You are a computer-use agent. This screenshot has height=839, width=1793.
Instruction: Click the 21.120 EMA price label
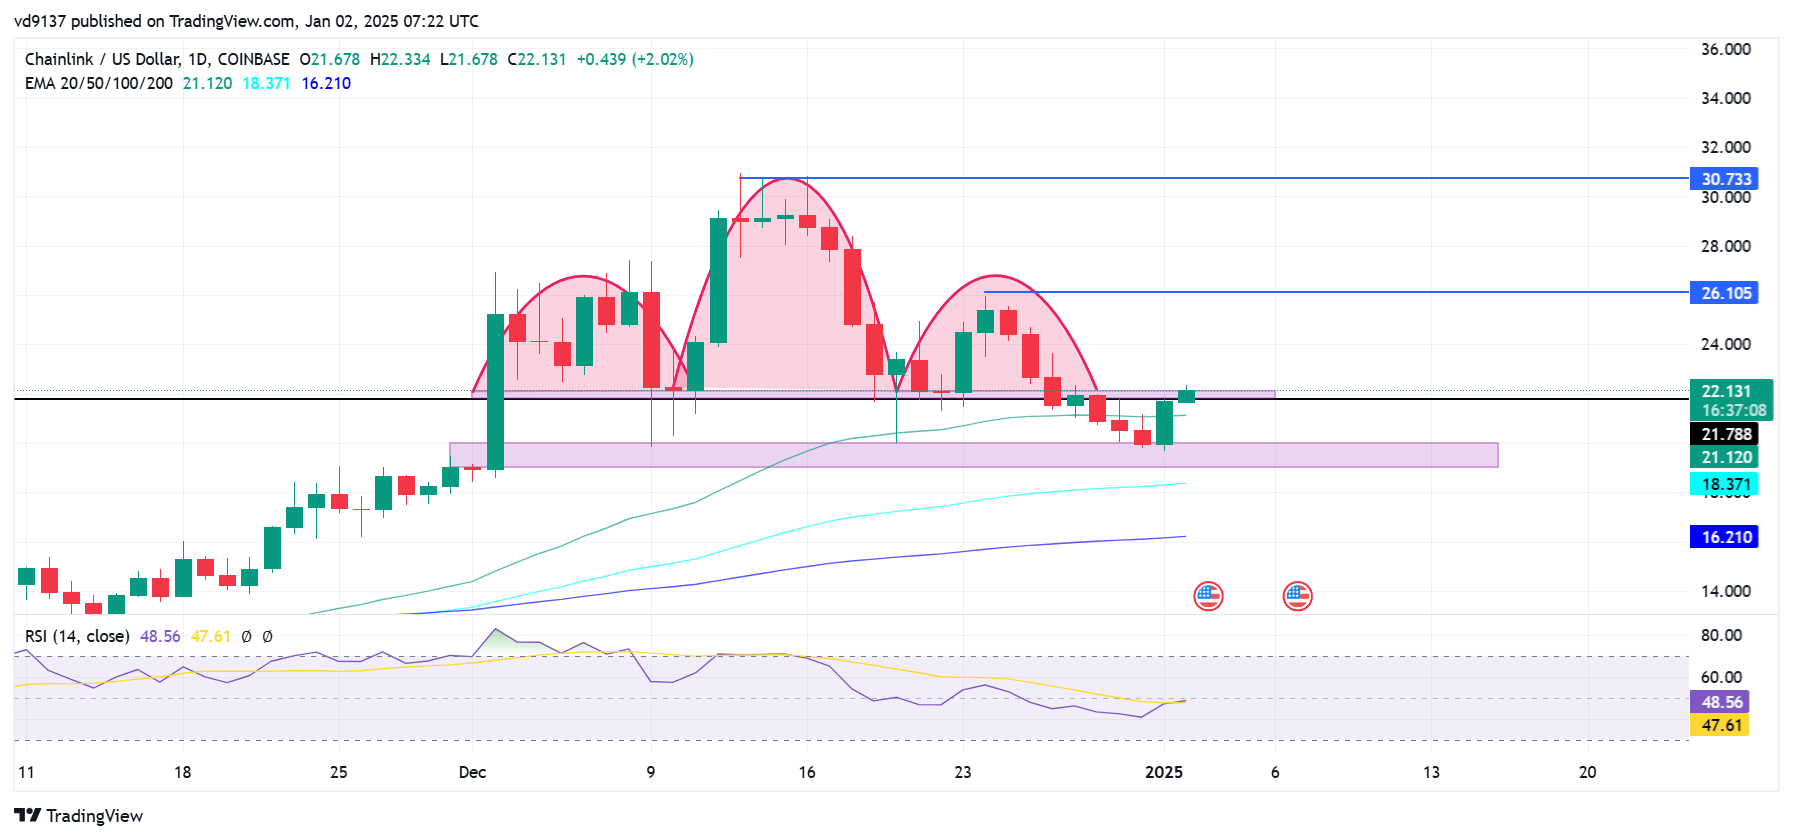click(1724, 457)
